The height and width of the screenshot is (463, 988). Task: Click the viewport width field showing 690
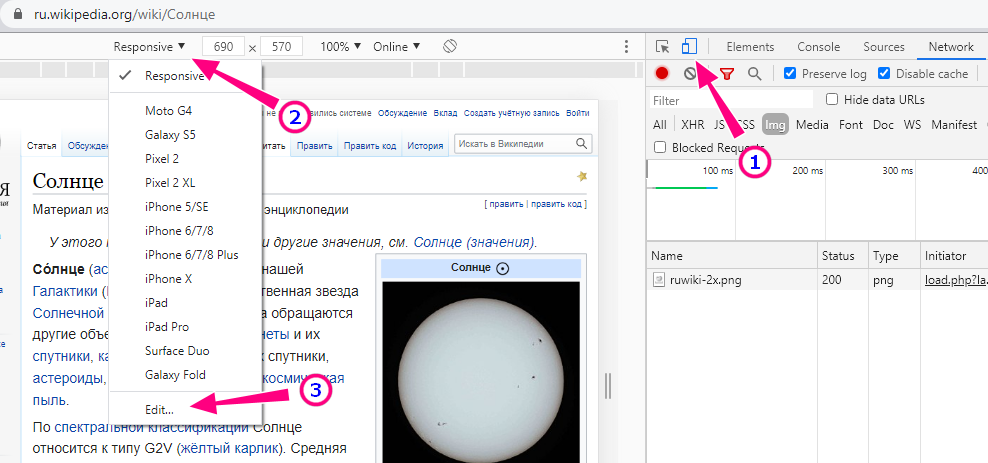[223, 47]
